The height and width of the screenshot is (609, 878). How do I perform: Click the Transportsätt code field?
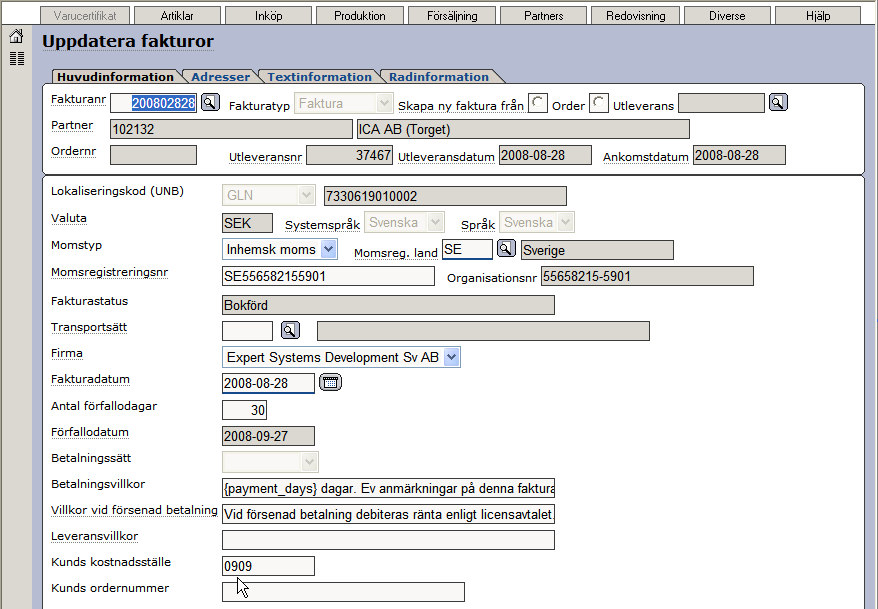point(247,331)
